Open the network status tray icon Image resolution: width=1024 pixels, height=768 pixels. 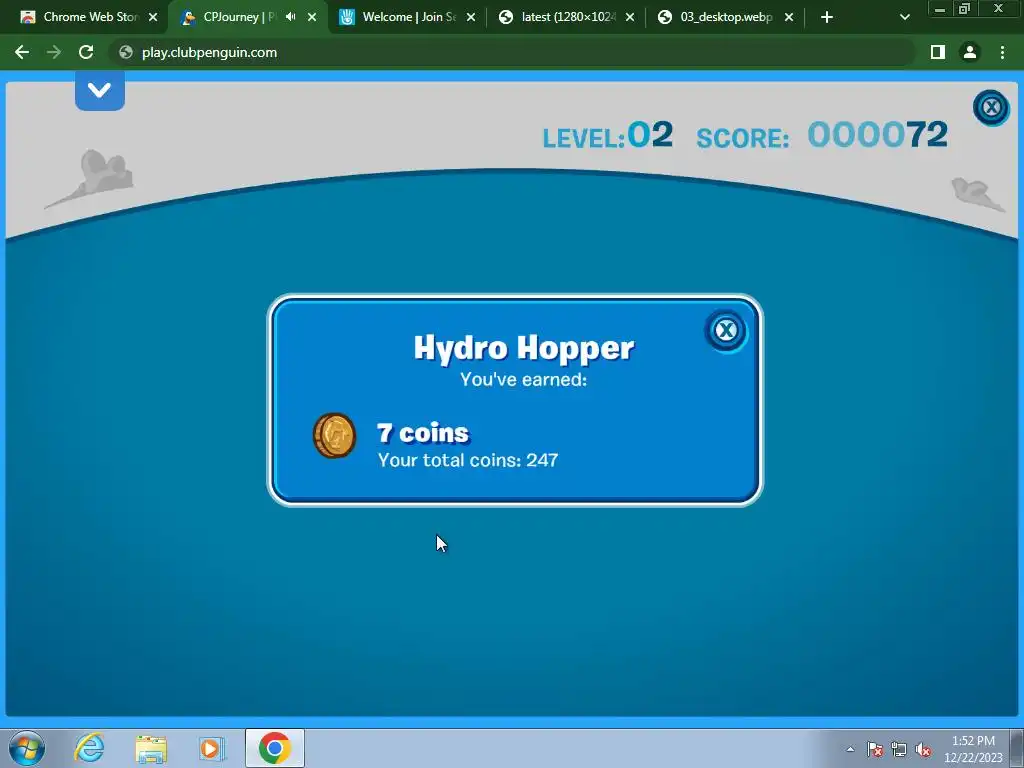[x=899, y=749]
